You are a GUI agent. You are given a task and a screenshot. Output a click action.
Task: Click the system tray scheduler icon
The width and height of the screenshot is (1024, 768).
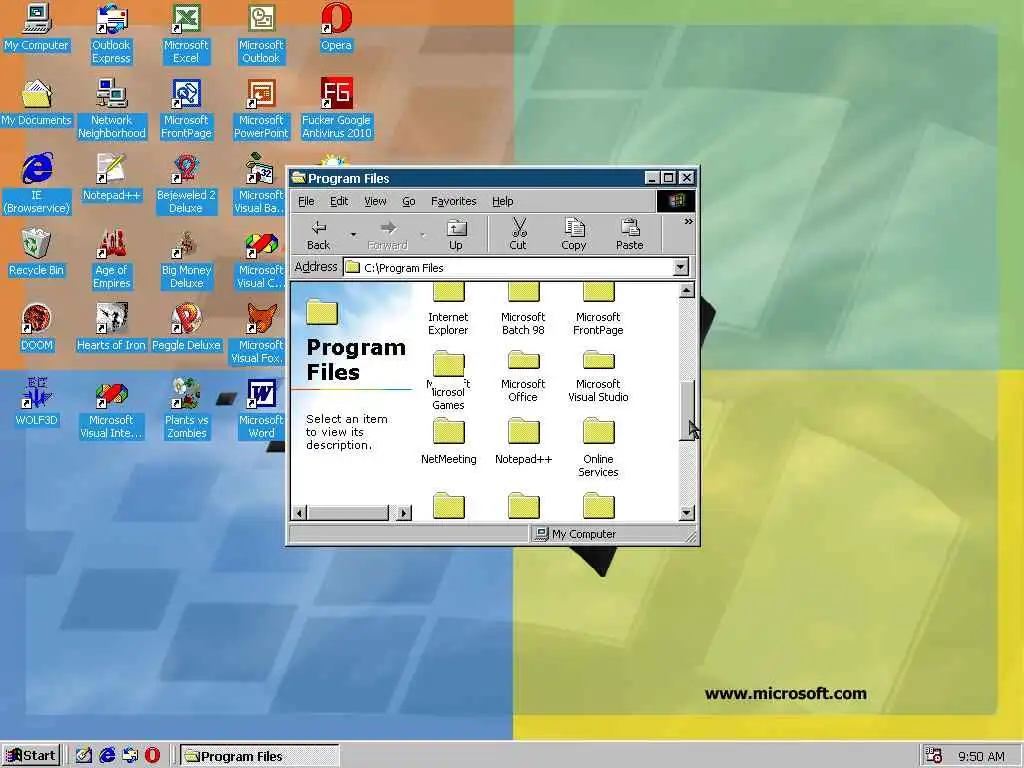coord(934,756)
